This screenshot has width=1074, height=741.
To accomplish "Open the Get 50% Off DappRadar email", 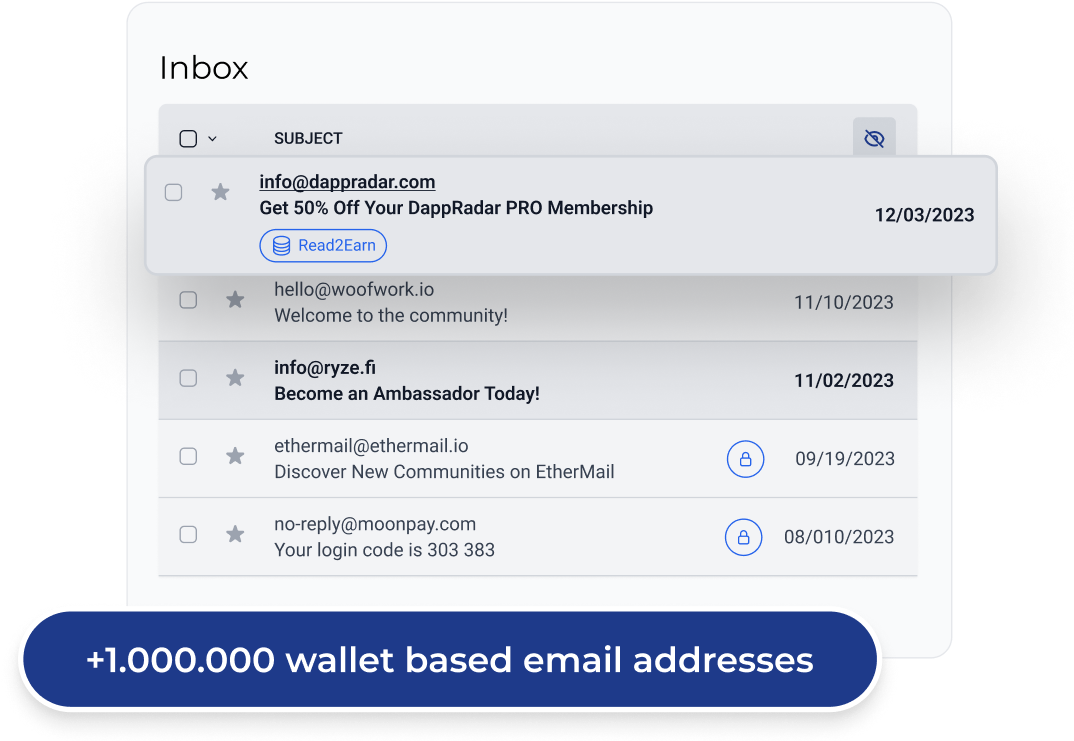I will (x=456, y=208).
